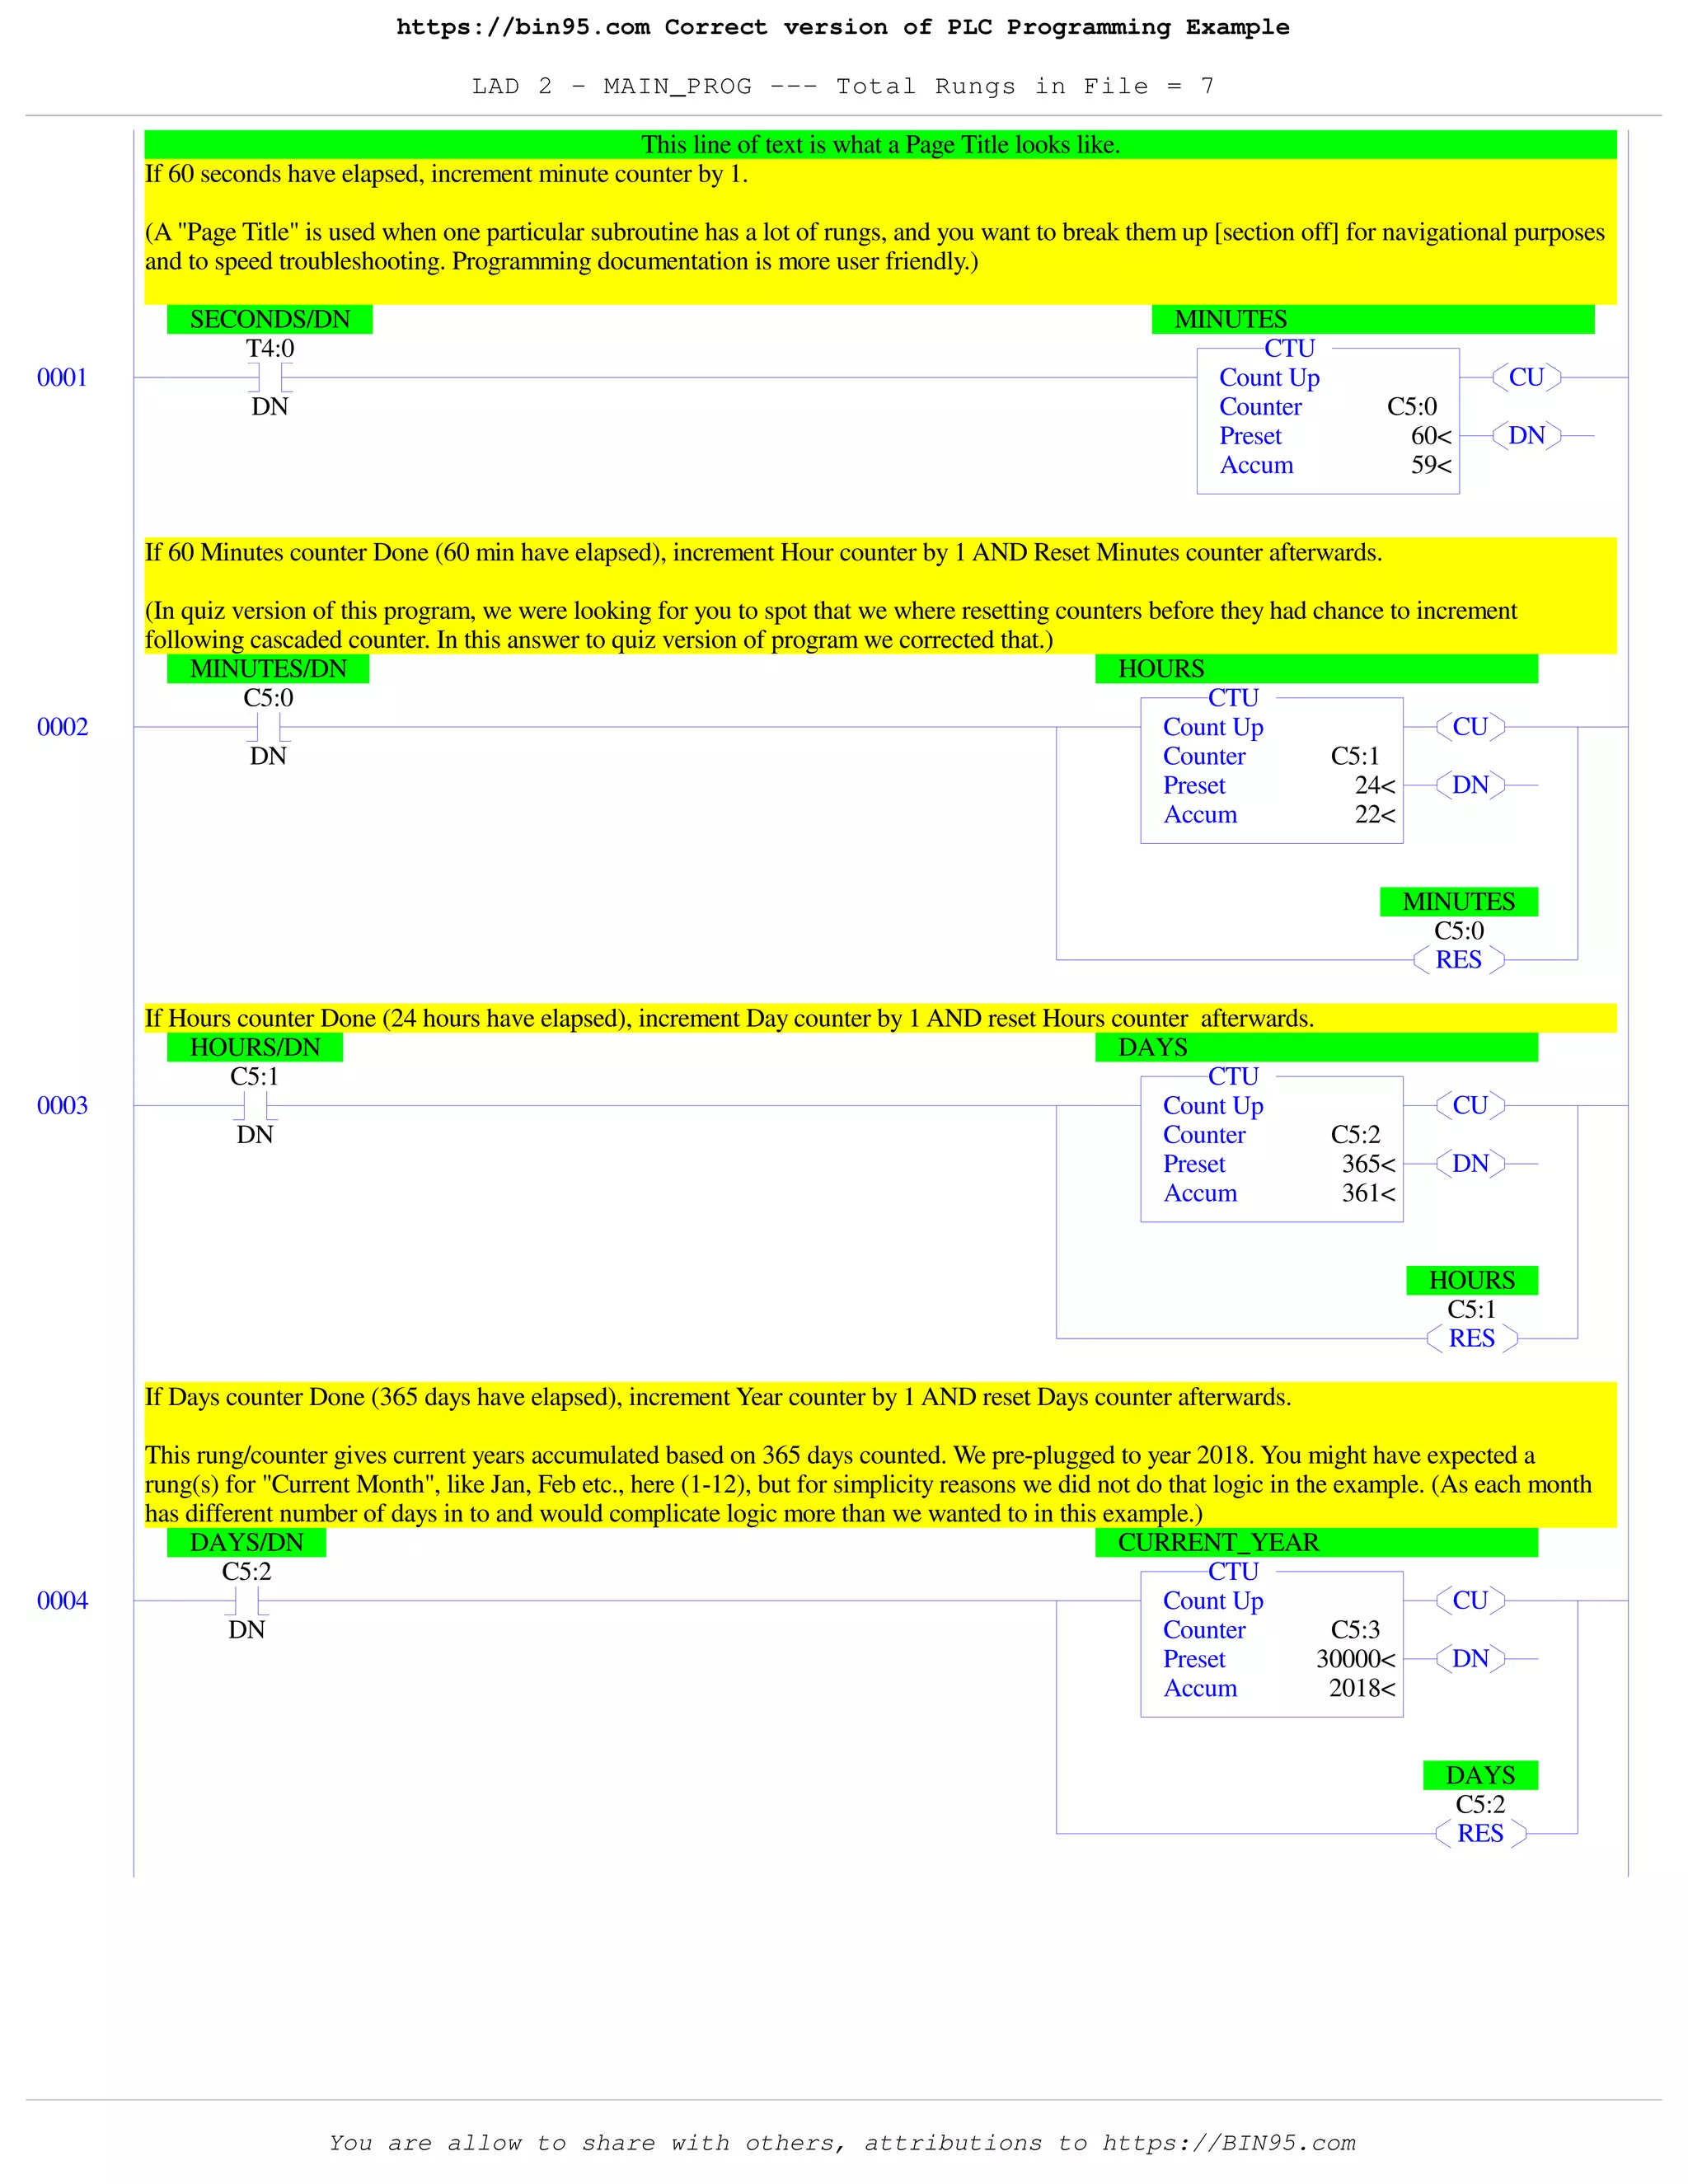Click the Accum value 59 of C5:0
The width and height of the screenshot is (1688, 2184).
[1431, 466]
